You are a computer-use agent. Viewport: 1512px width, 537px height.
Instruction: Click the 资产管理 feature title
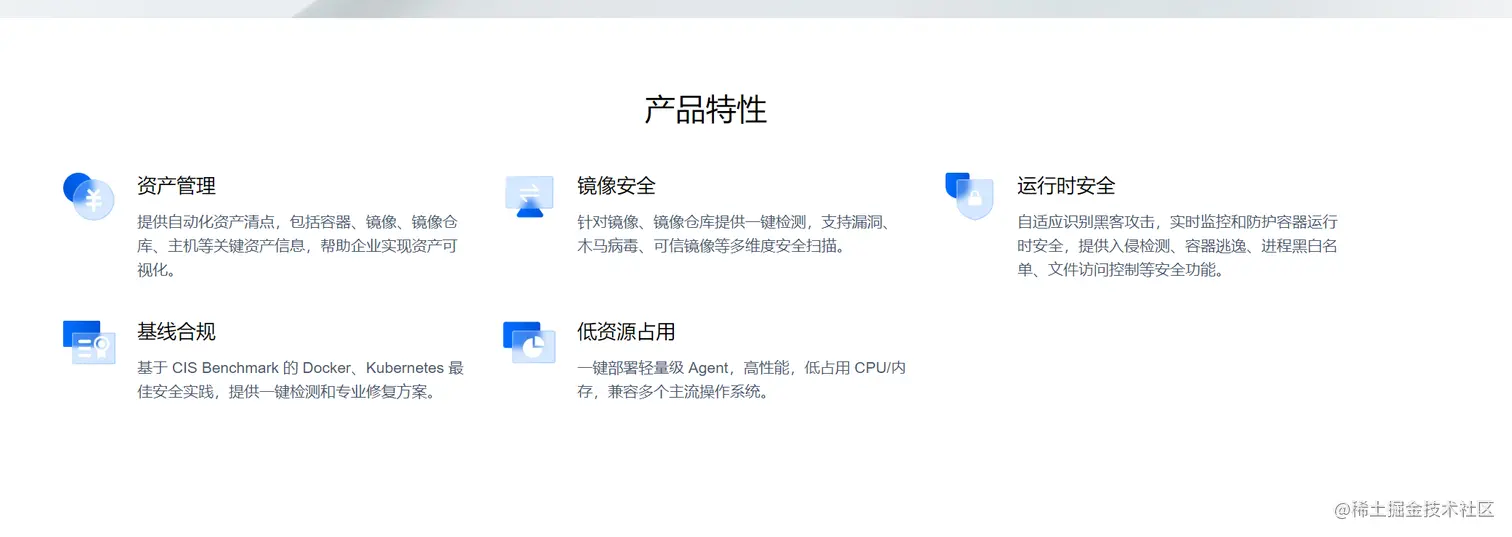176,186
